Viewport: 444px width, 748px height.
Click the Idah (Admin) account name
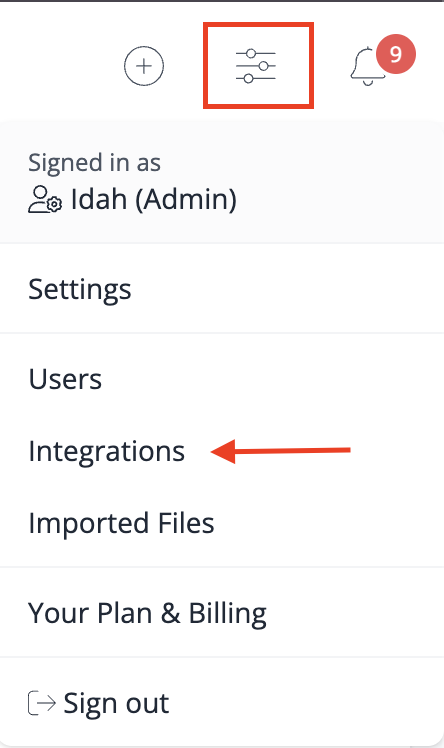[x=154, y=199]
